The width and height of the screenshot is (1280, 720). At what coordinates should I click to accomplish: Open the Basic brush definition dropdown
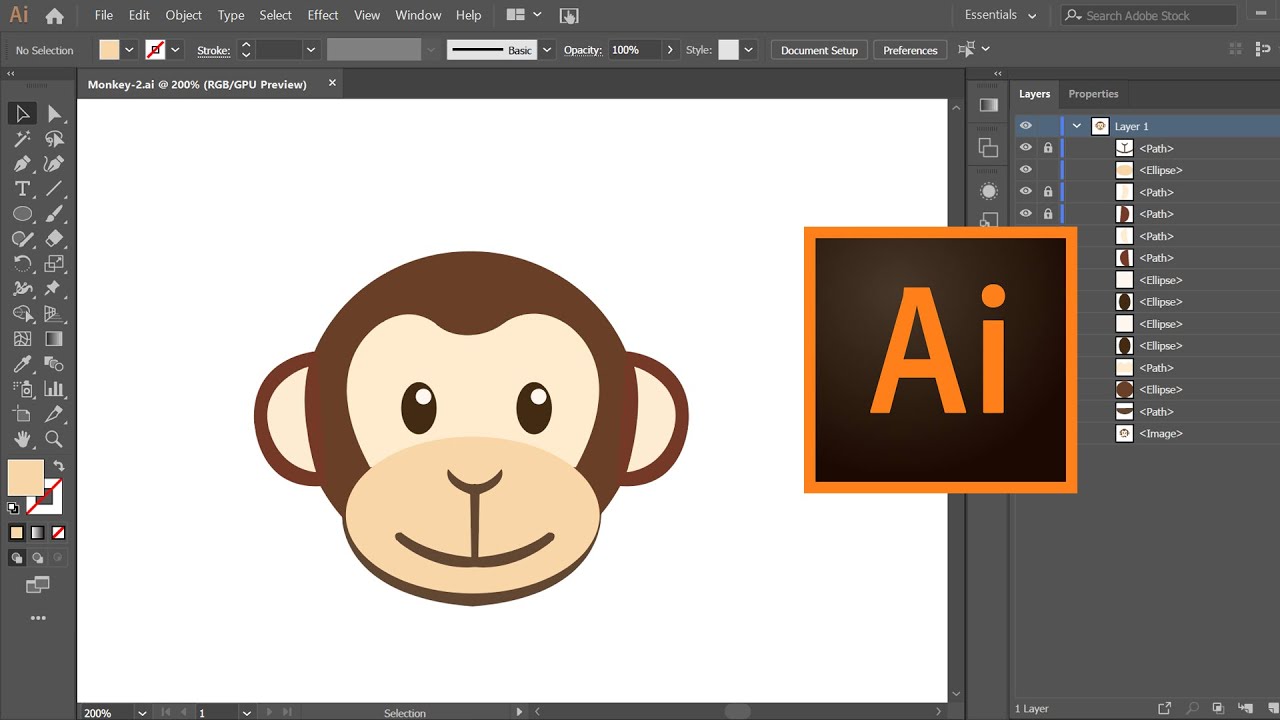click(x=547, y=50)
